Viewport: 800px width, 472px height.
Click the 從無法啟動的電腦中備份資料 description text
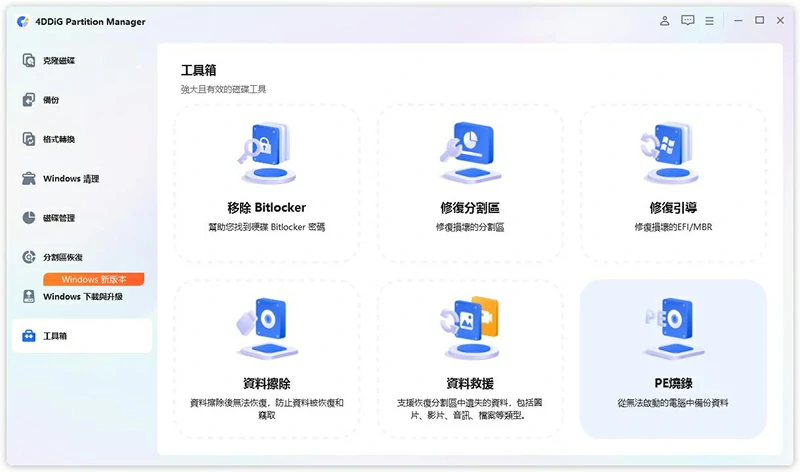(673, 403)
